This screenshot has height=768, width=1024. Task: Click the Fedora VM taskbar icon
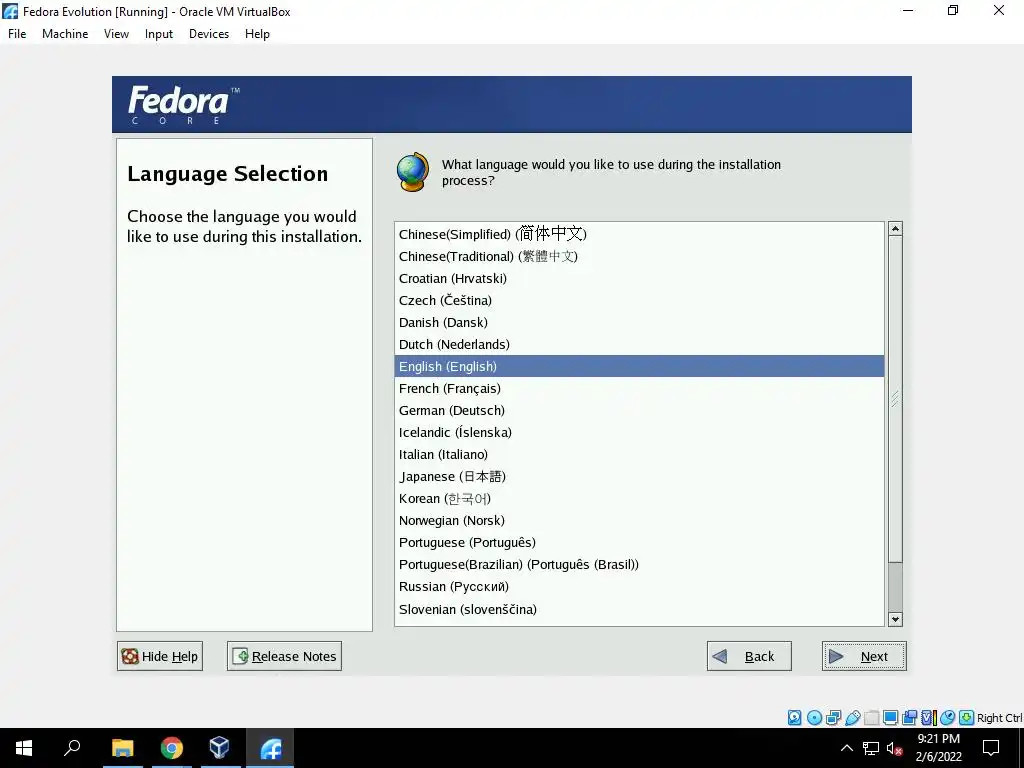pos(270,748)
